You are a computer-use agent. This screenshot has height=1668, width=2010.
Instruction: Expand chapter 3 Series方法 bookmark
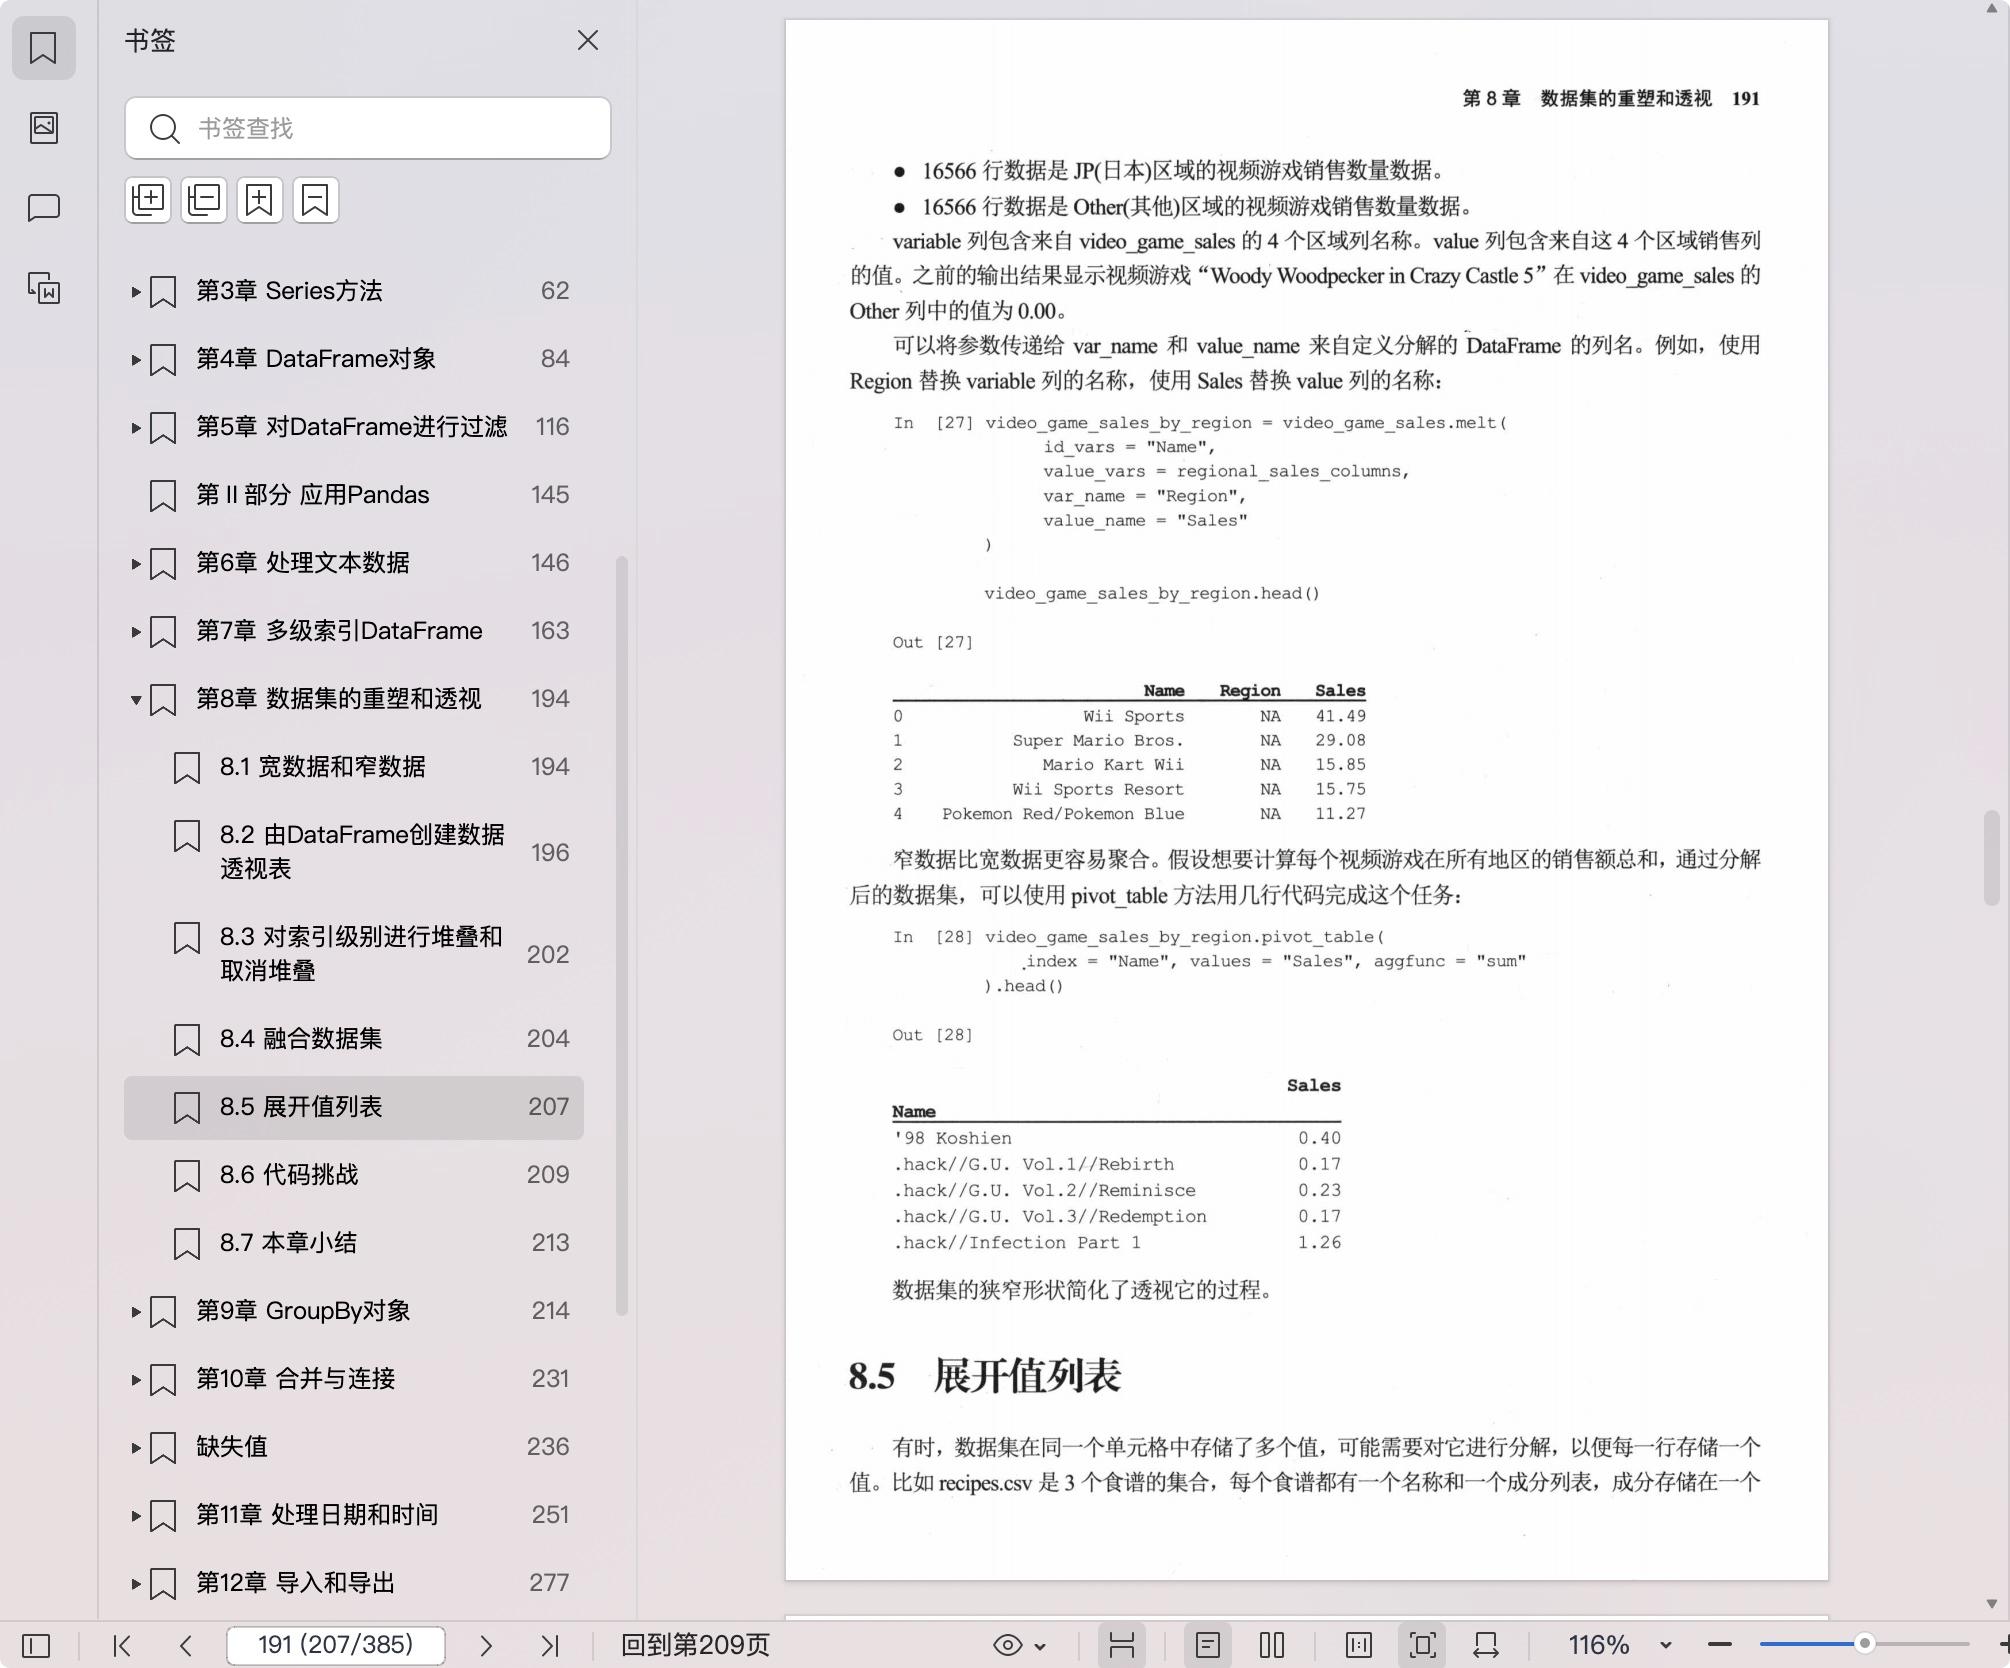coord(136,291)
